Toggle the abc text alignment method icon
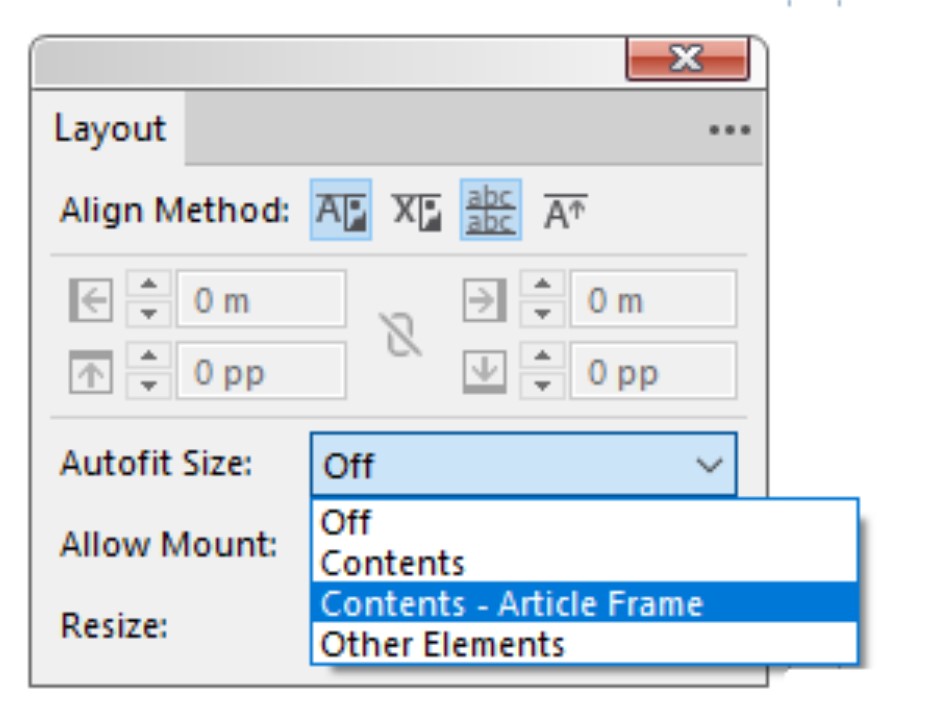Viewport: 935px width, 716px height. pos(490,210)
